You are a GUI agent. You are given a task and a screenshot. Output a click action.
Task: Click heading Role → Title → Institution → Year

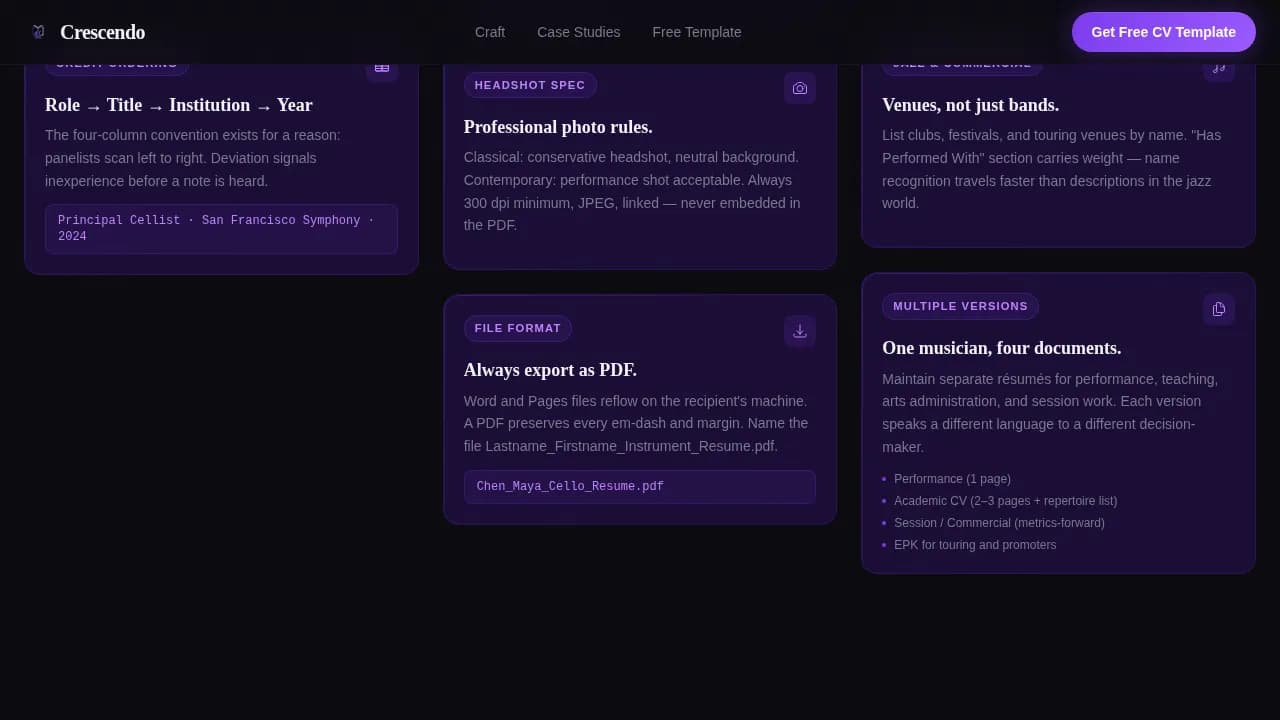coord(179,105)
